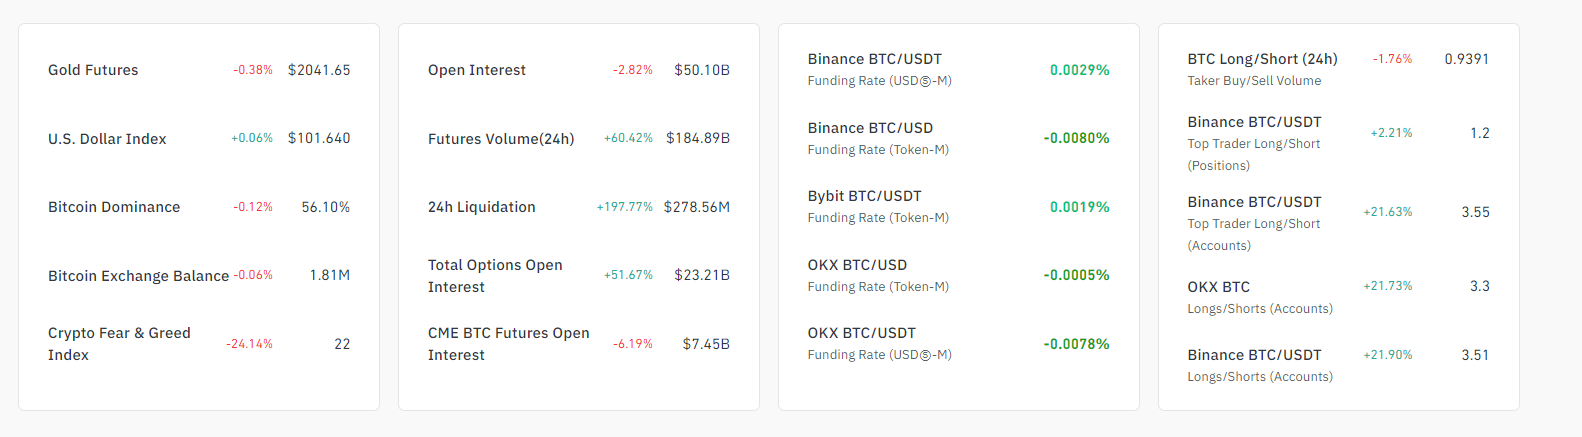Open the Open Interest metric
This screenshot has width=1582, height=437.
(x=476, y=70)
